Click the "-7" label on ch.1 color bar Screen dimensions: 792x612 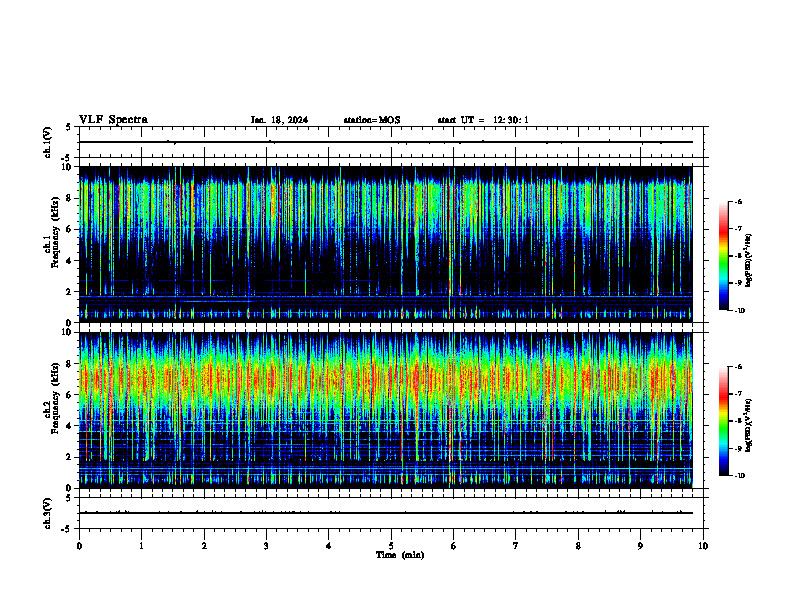[x=738, y=229]
